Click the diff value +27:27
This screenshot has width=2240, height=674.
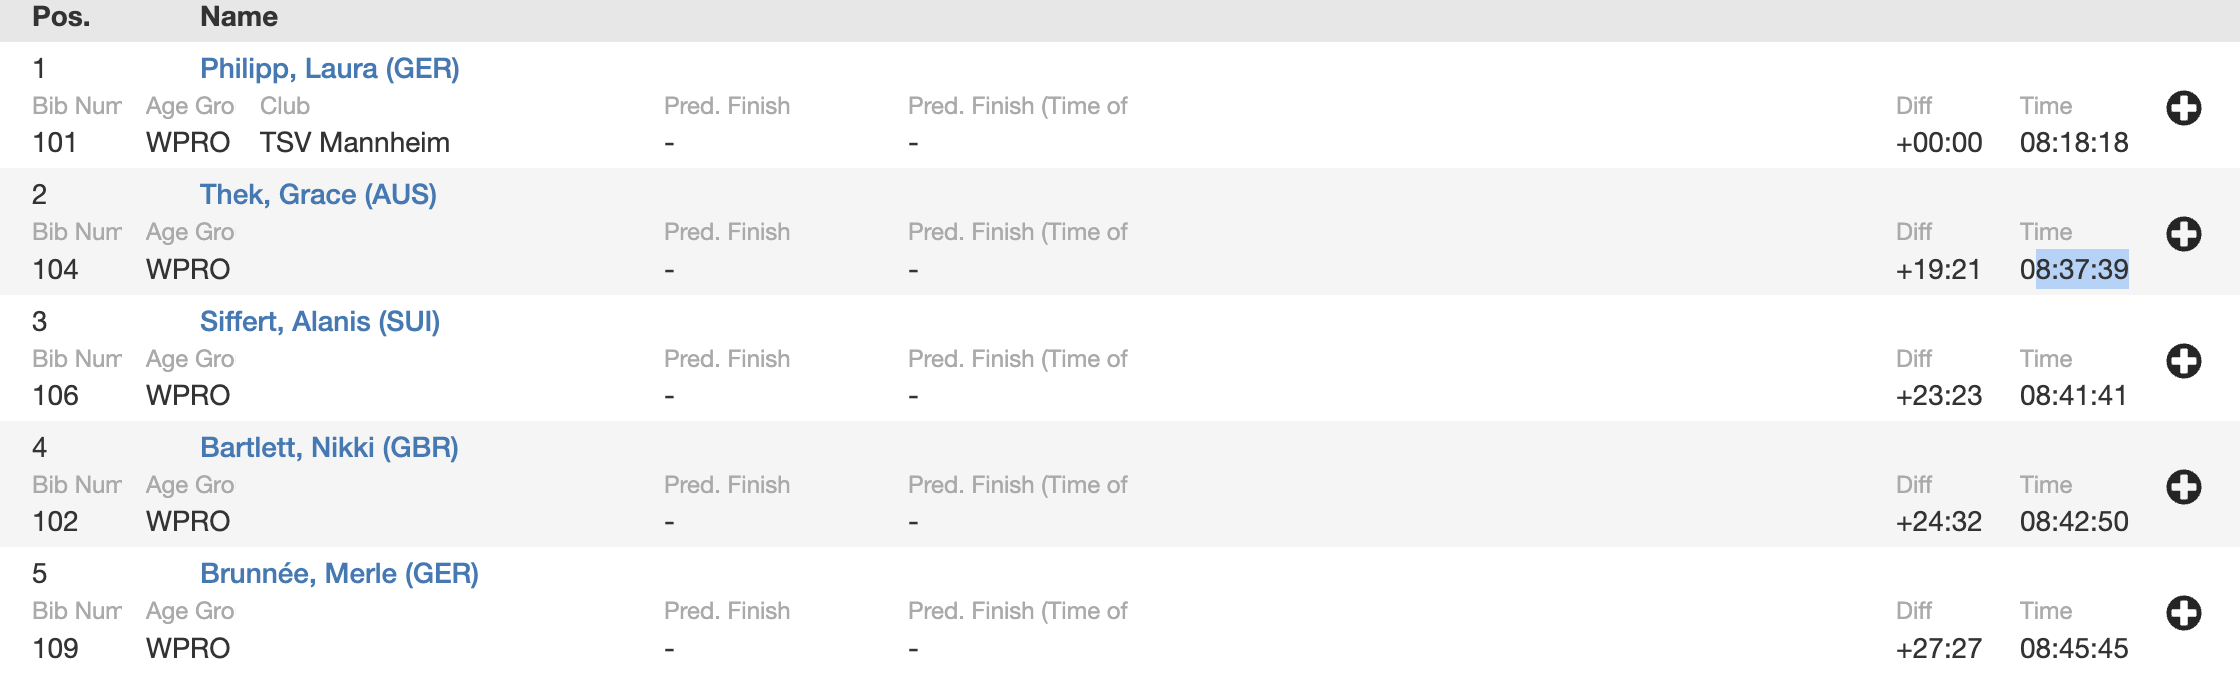tap(1939, 649)
